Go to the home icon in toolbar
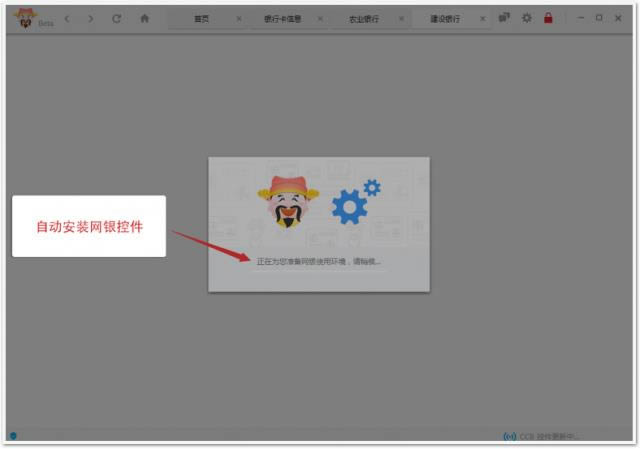The image size is (640, 449). 144,18
